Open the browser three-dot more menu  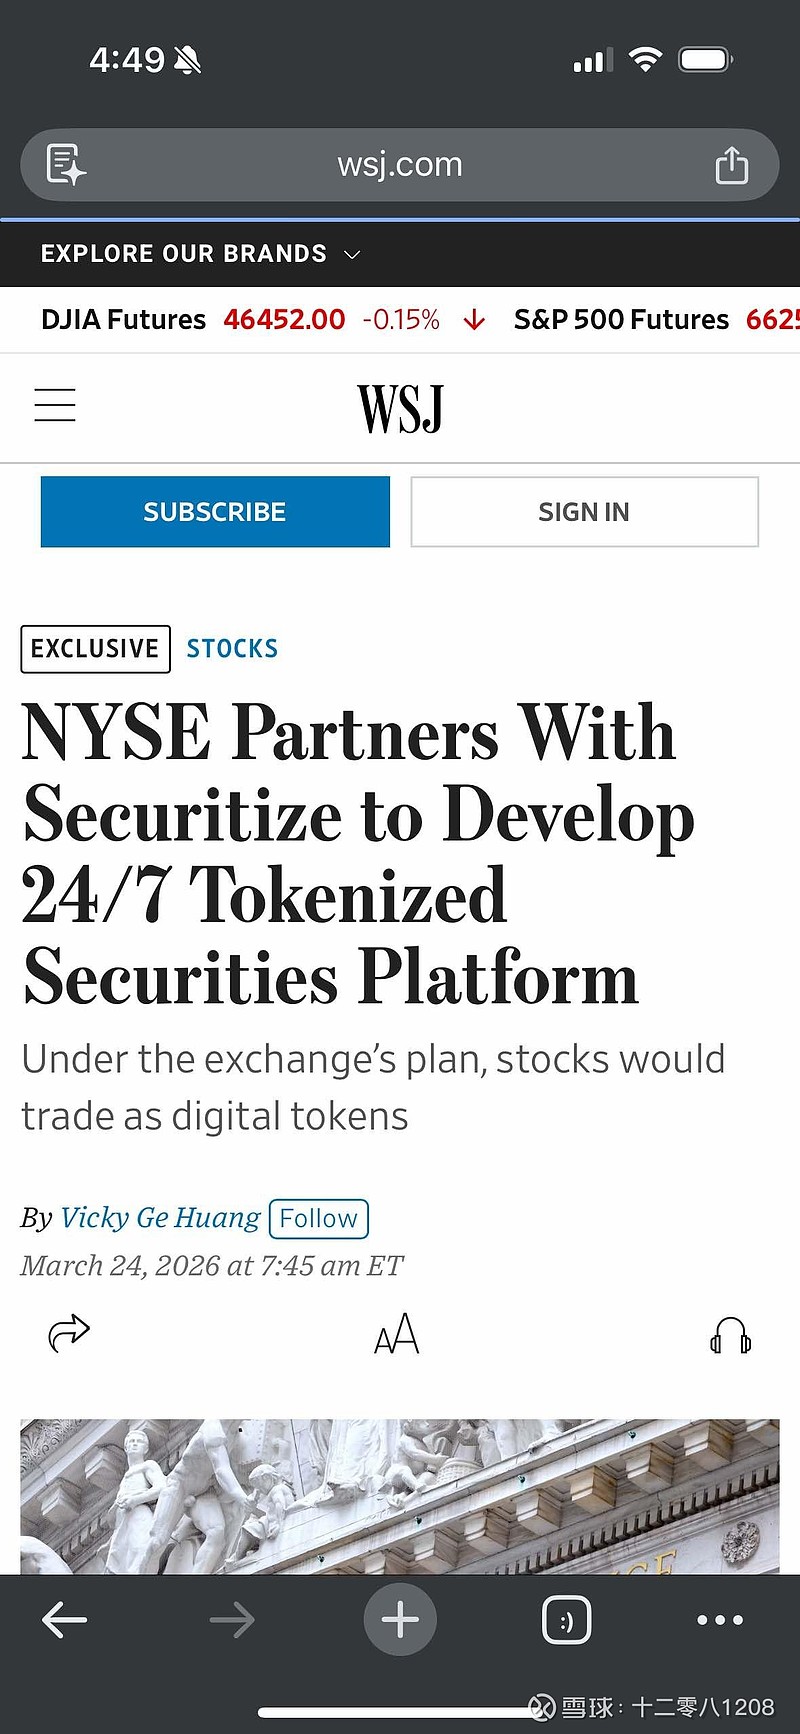pyautogui.click(x=720, y=1620)
